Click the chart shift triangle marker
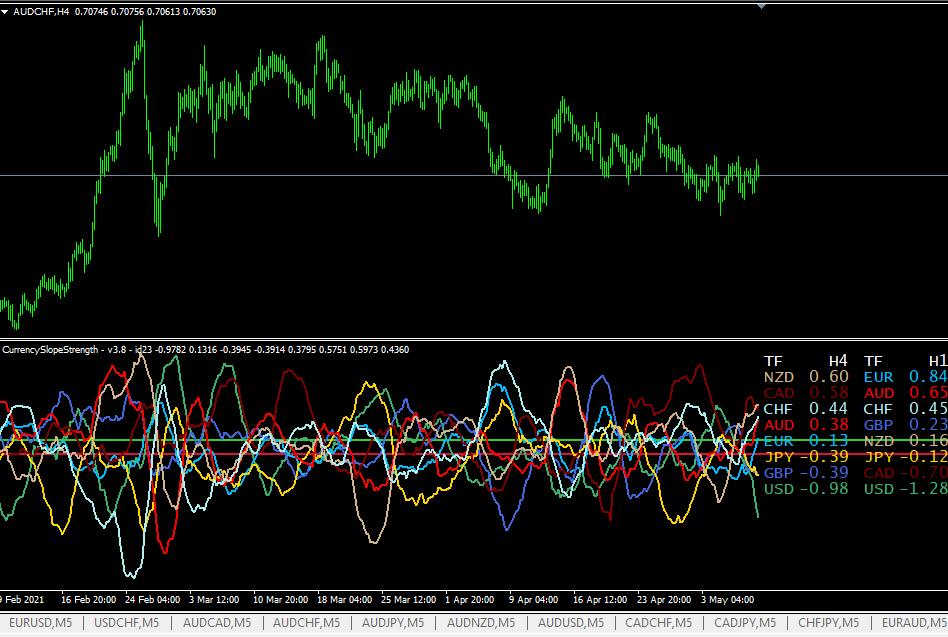The width and height of the screenshot is (948, 637). pos(762,5)
